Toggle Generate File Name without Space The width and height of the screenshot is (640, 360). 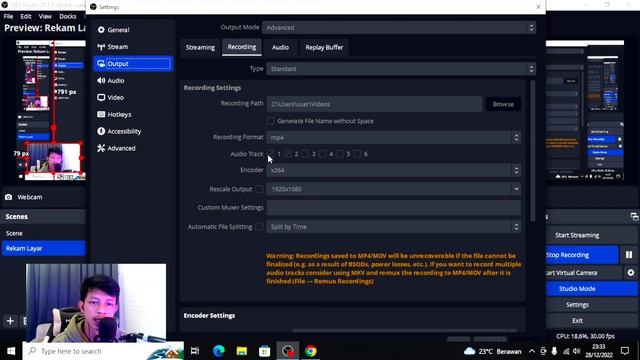click(270, 121)
